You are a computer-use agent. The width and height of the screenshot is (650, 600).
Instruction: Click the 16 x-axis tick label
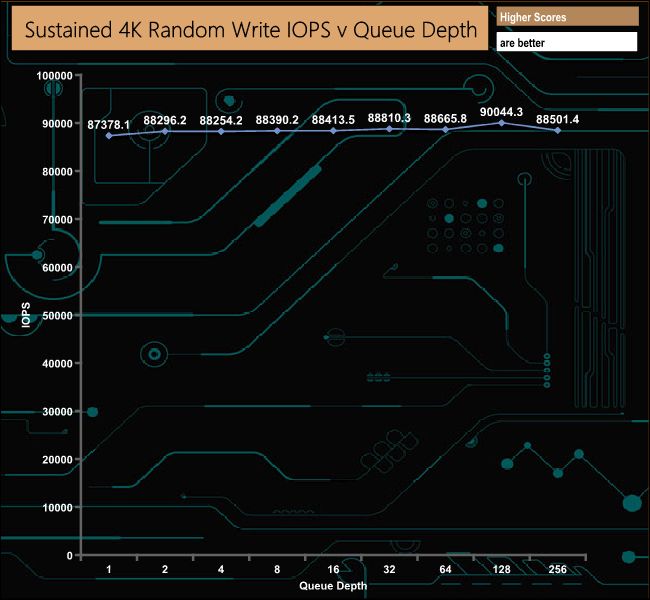point(333,569)
